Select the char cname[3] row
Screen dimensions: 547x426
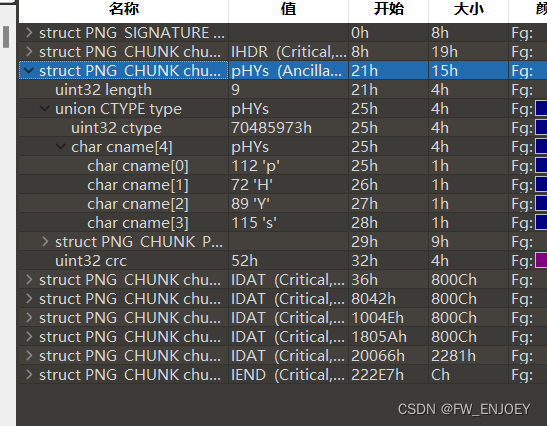(283, 223)
